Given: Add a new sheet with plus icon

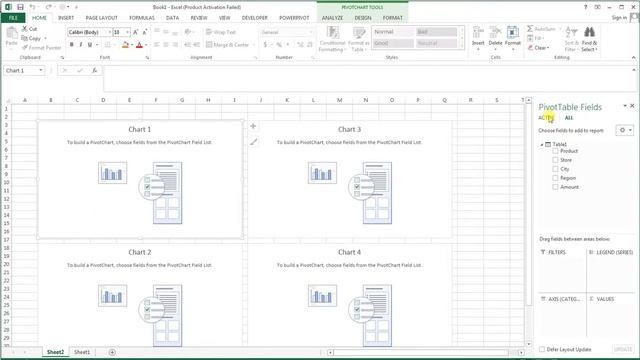Looking at the screenshot, I should pyautogui.click(x=112, y=352).
